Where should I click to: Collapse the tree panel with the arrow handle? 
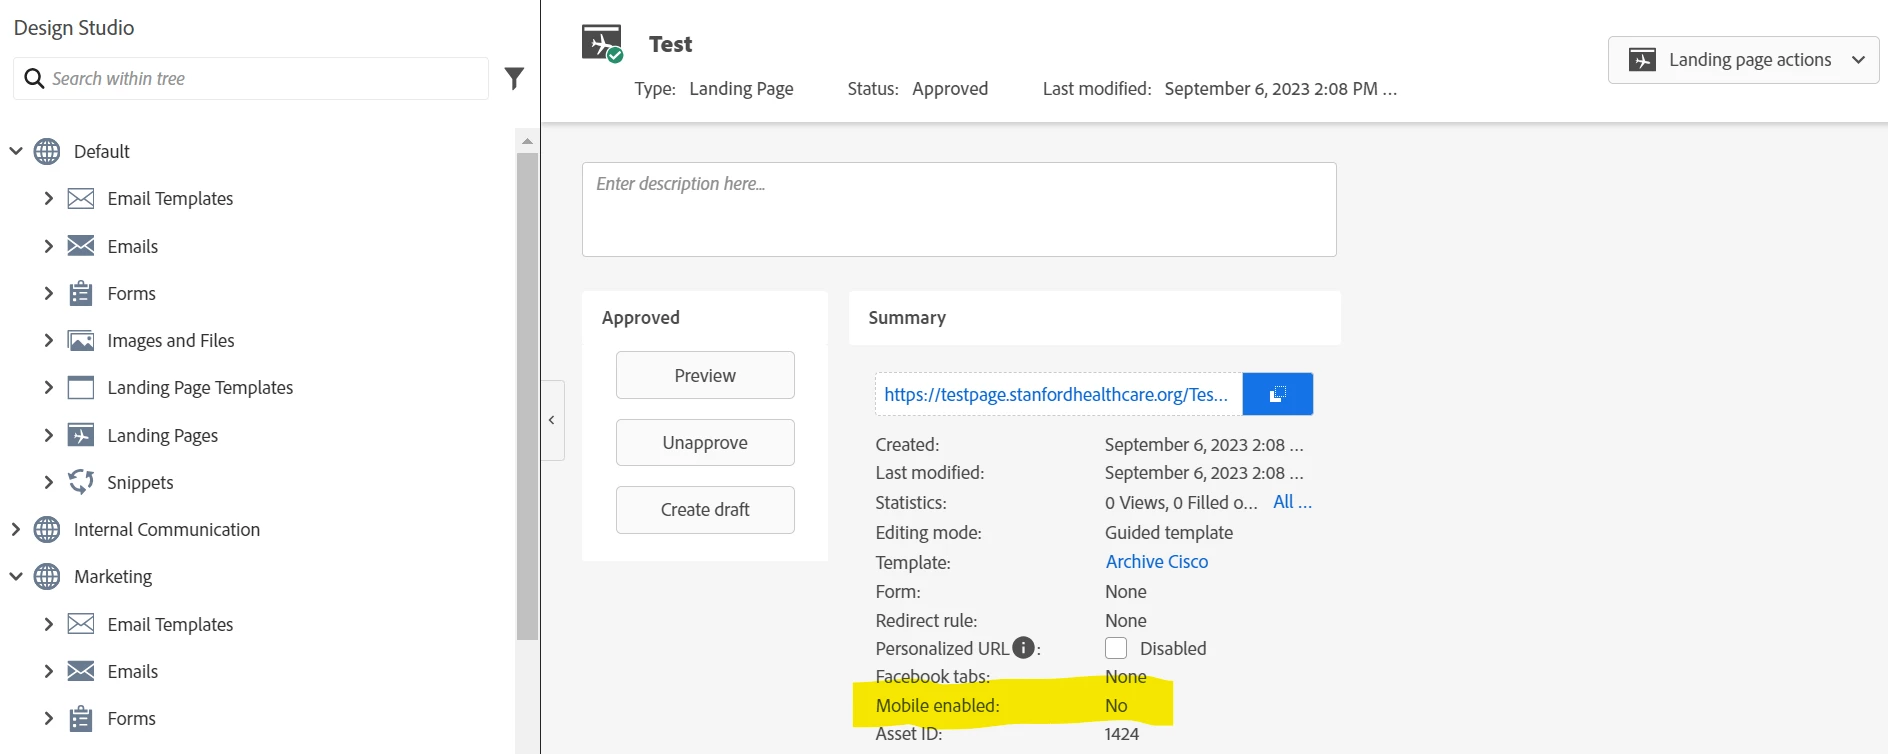tap(552, 420)
